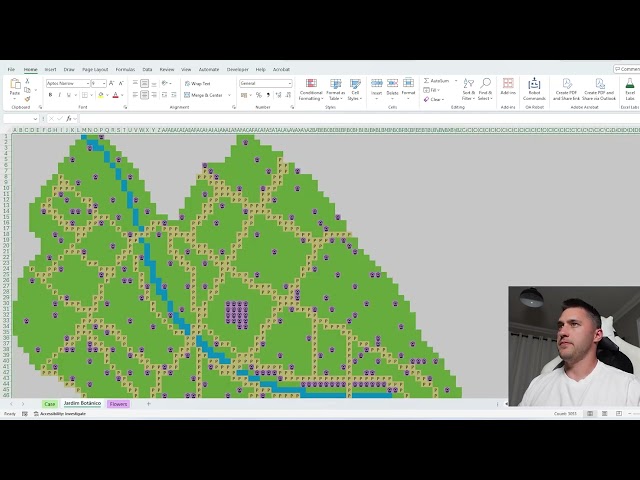Select the Format Painter brush

(x=27, y=99)
